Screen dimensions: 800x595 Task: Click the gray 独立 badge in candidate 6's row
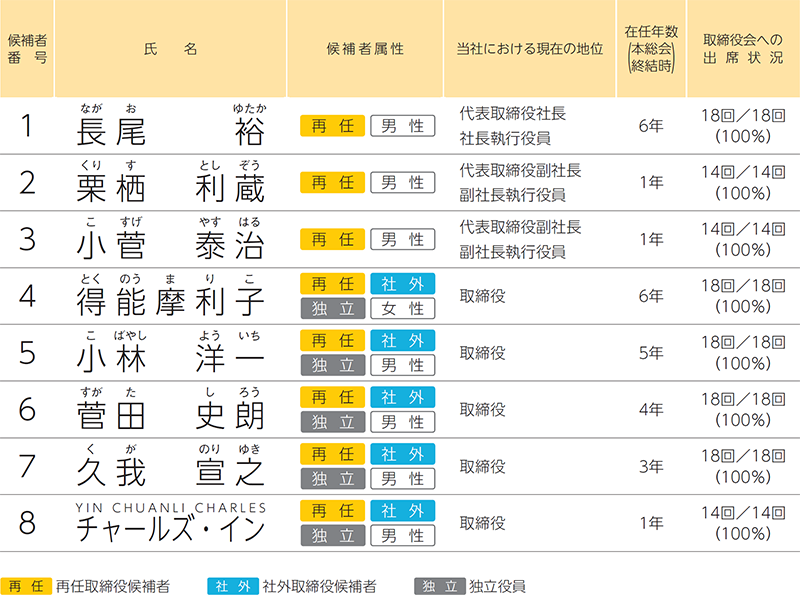coord(332,422)
